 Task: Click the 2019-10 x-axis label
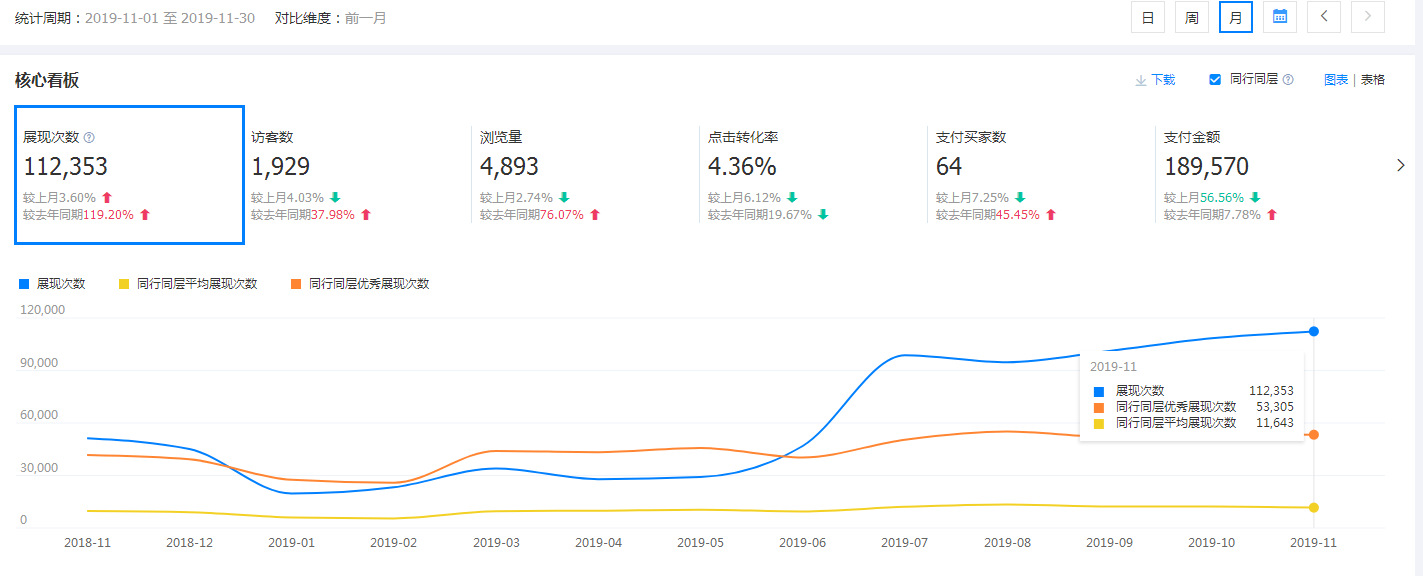tap(1211, 542)
